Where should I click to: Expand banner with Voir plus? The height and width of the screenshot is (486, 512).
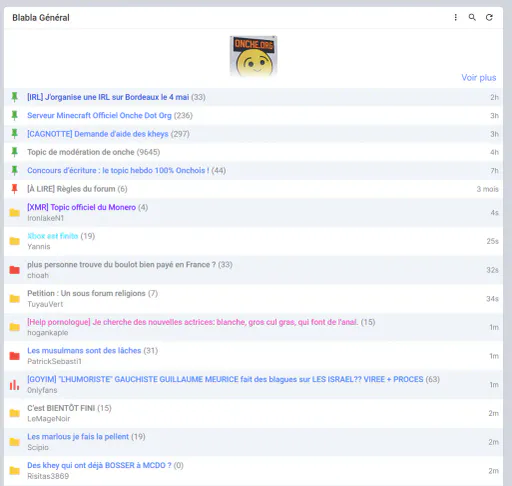tap(479, 78)
